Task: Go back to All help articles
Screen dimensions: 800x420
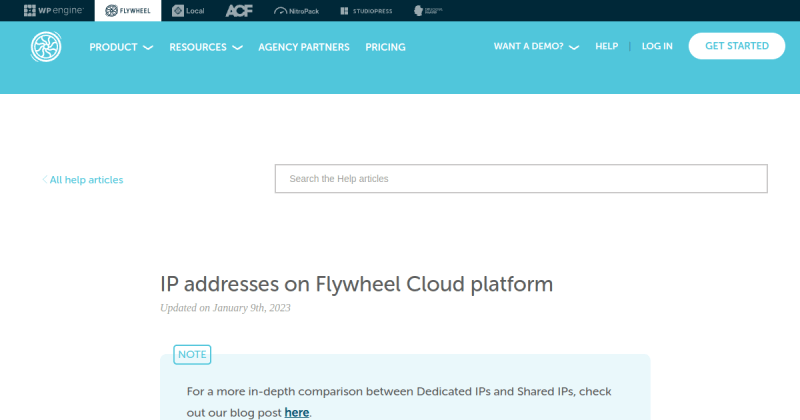Action: point(83,180)
